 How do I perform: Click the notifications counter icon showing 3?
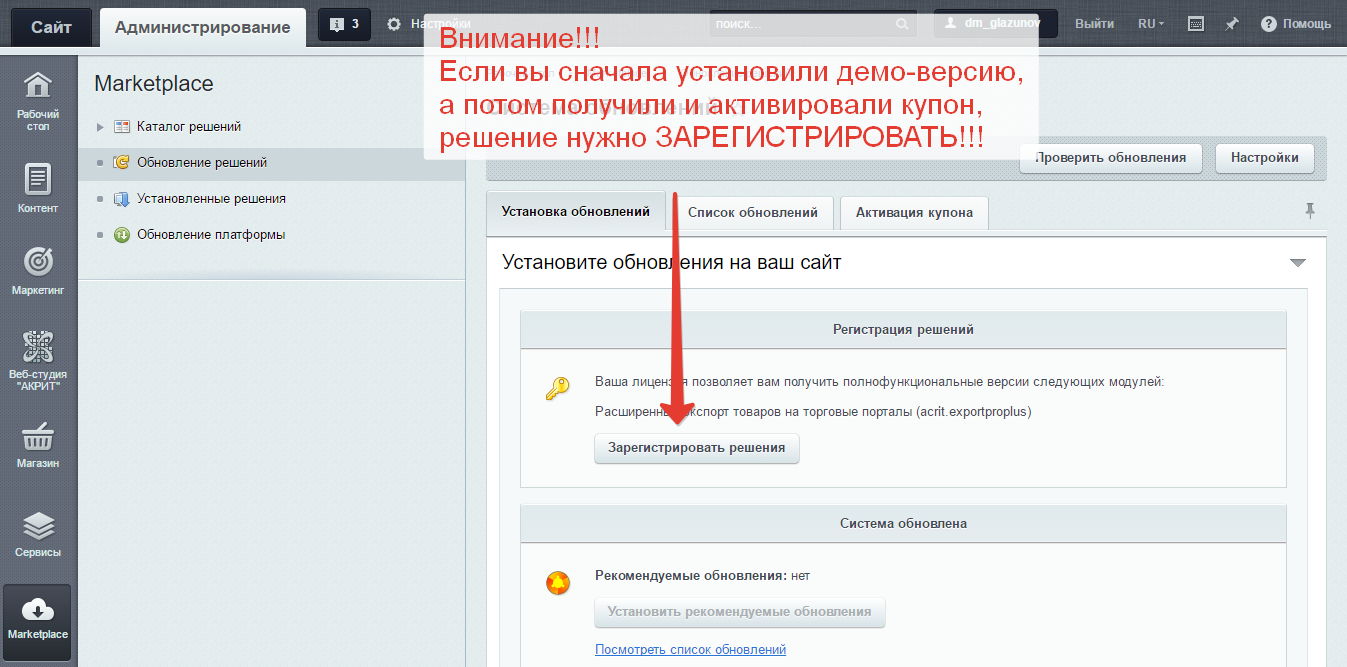[x=344, y=24]
